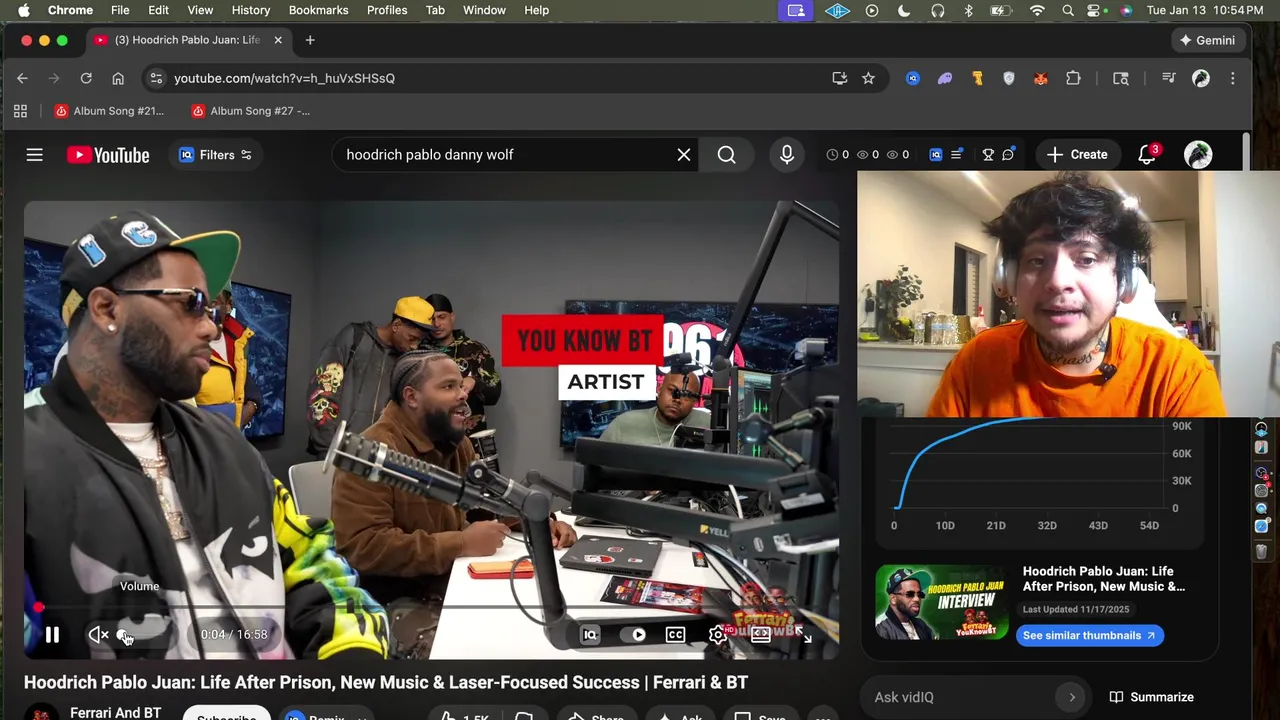Viewport: 1280px width, 720px height.
Task: Open the vidIQ trophy icon
Action: tap(988, 155)
